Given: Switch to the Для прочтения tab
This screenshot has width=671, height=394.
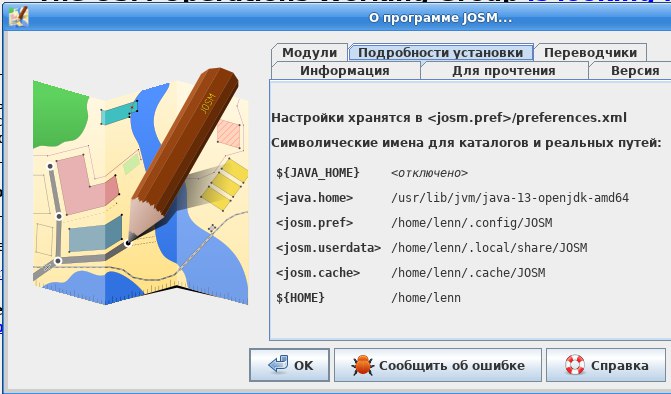Looking at the screenshot, I should pos(504,71).
